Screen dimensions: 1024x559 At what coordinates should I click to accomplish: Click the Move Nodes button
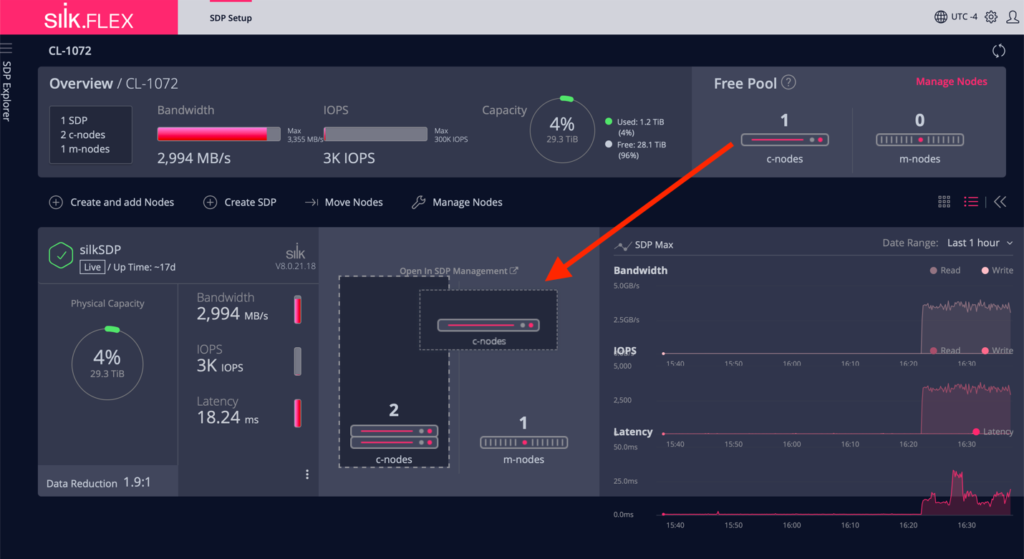tap(344, 202)
